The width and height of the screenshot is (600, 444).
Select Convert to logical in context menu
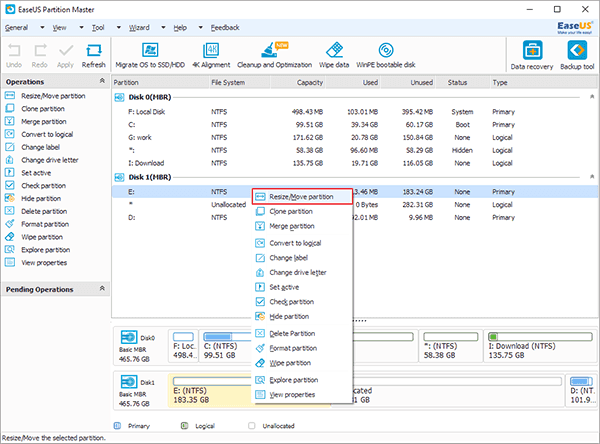click(x=302, y=243)
